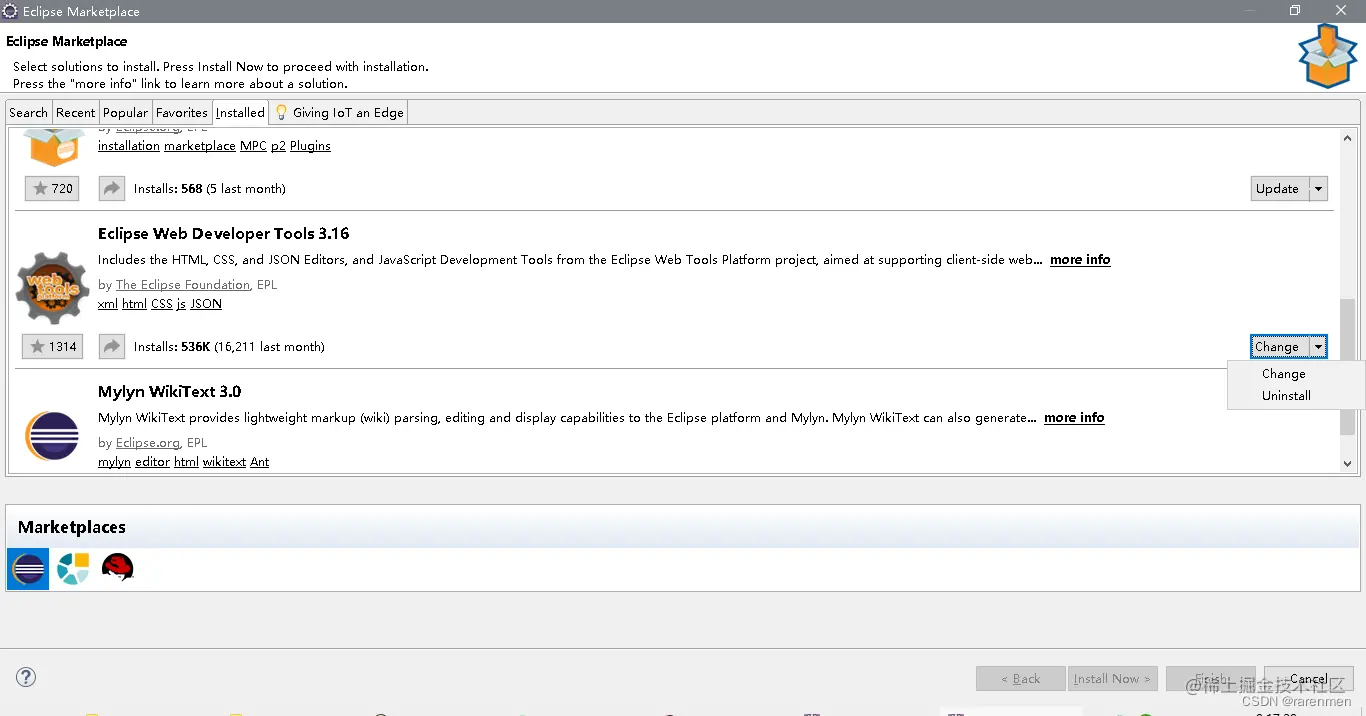
Task: Choose Uninstall from the dropdown menu
Action: click(x=1286, y=396)
